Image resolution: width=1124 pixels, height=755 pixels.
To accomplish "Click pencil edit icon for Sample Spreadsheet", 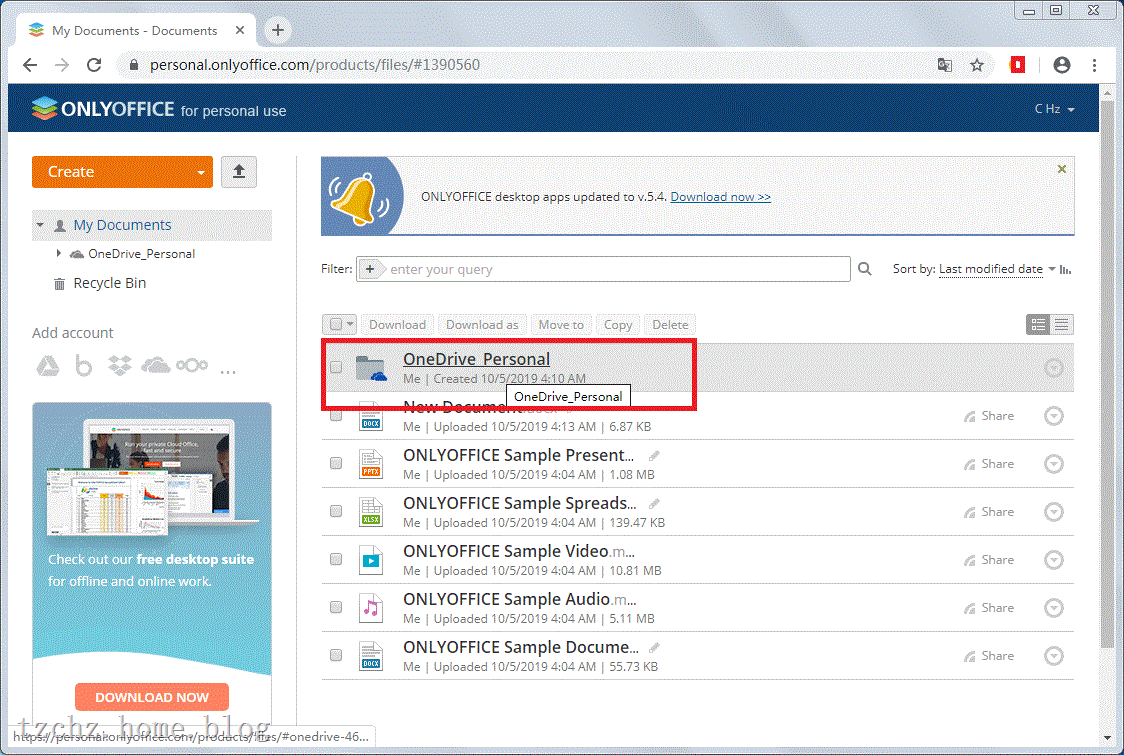I will click(654, 504).
